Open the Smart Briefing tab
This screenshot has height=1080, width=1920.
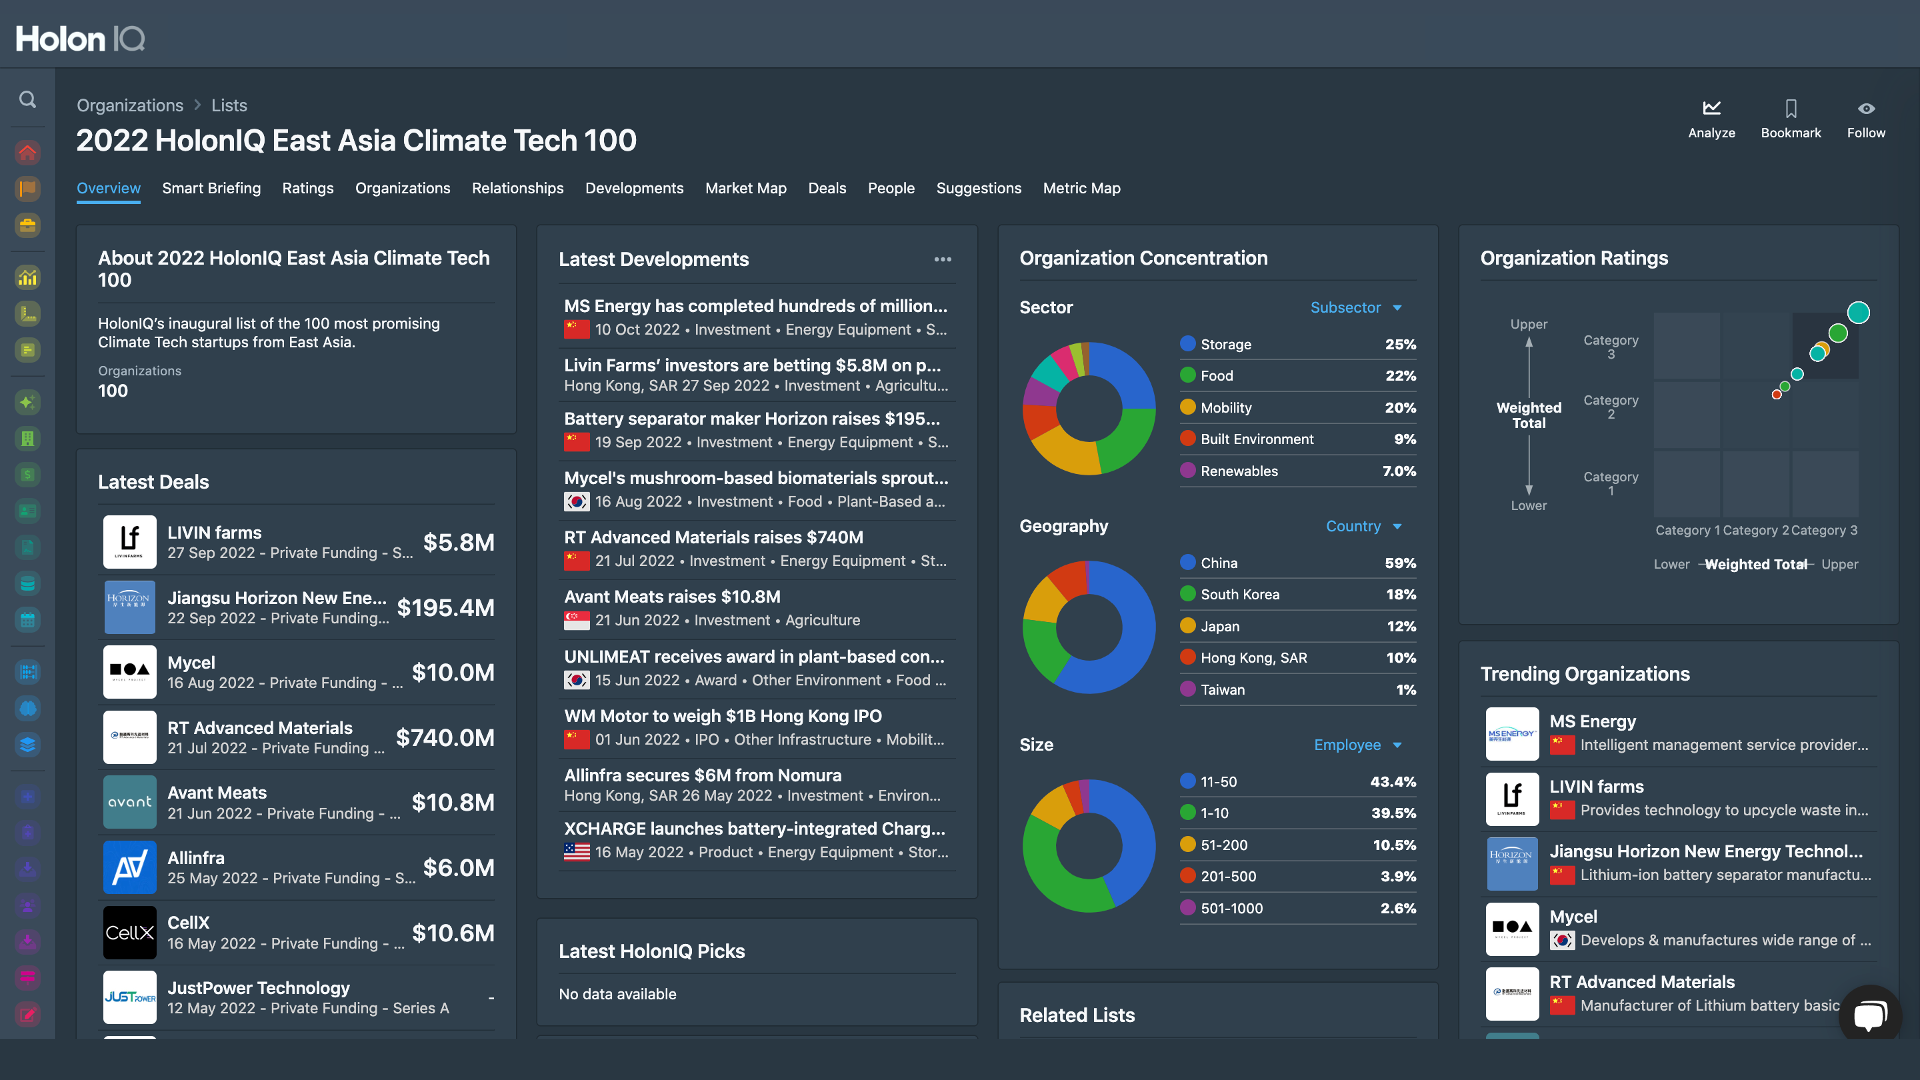point(211,188)
